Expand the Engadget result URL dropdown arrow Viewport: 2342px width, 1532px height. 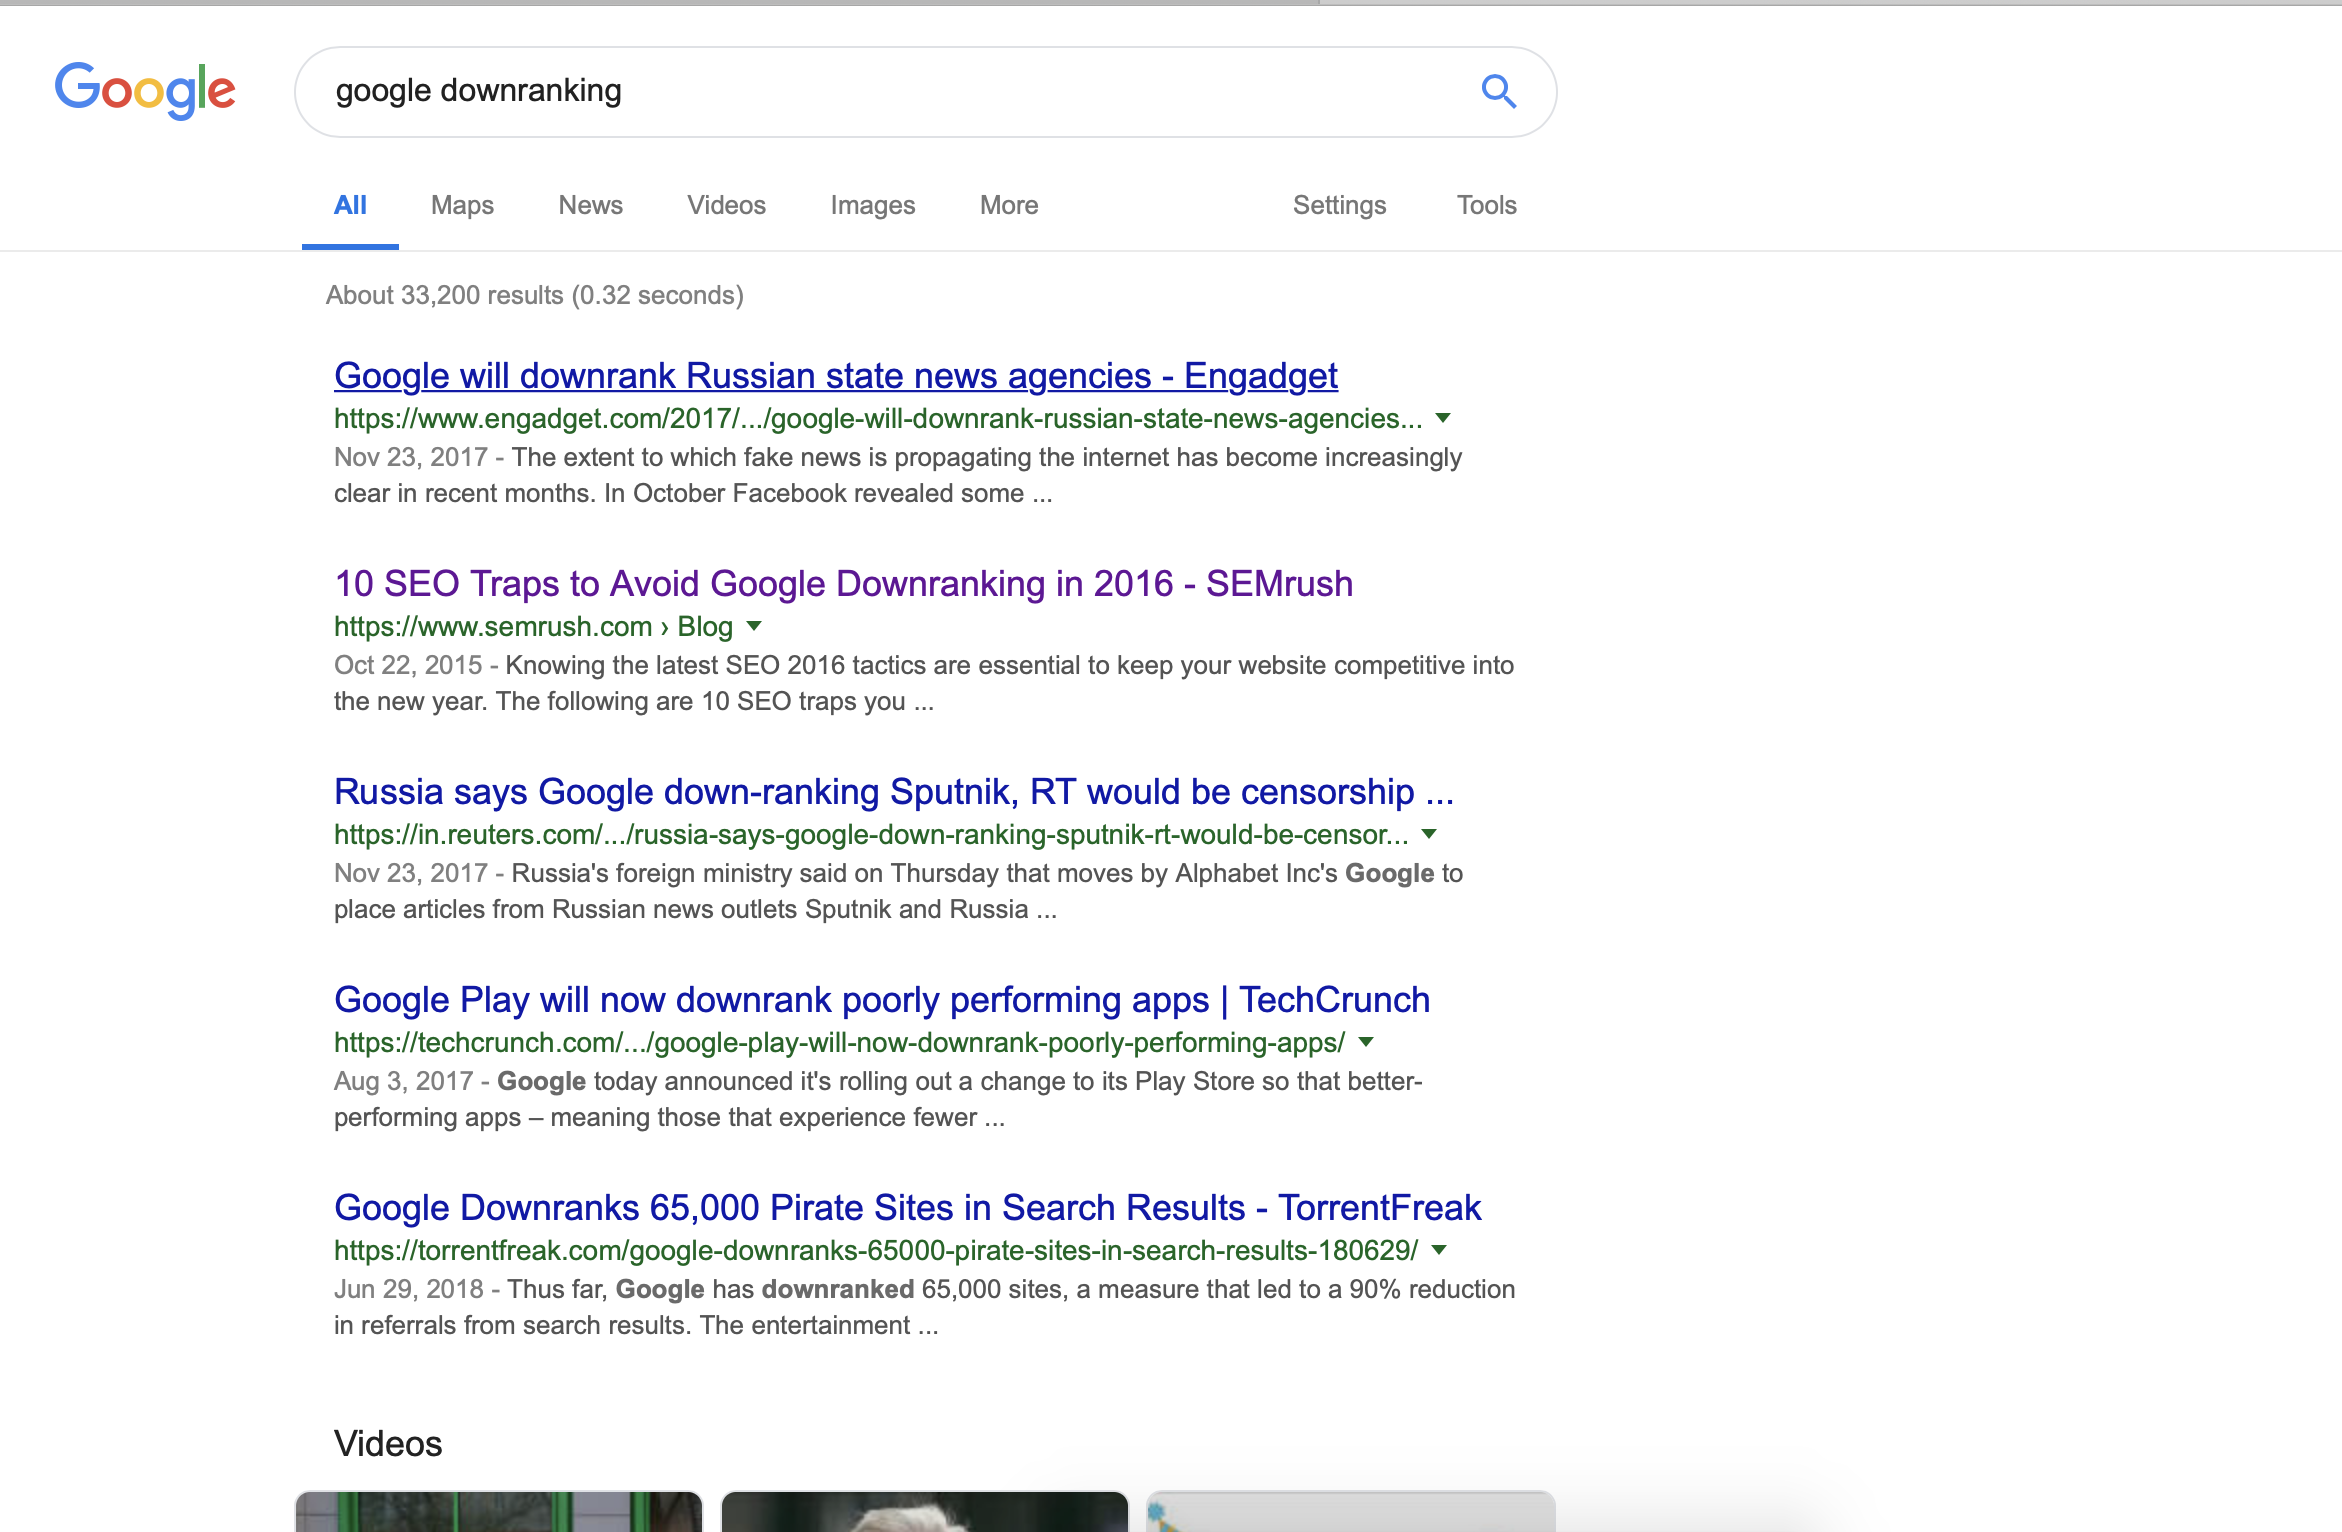pyautogui.click(x=1443, y=418)
